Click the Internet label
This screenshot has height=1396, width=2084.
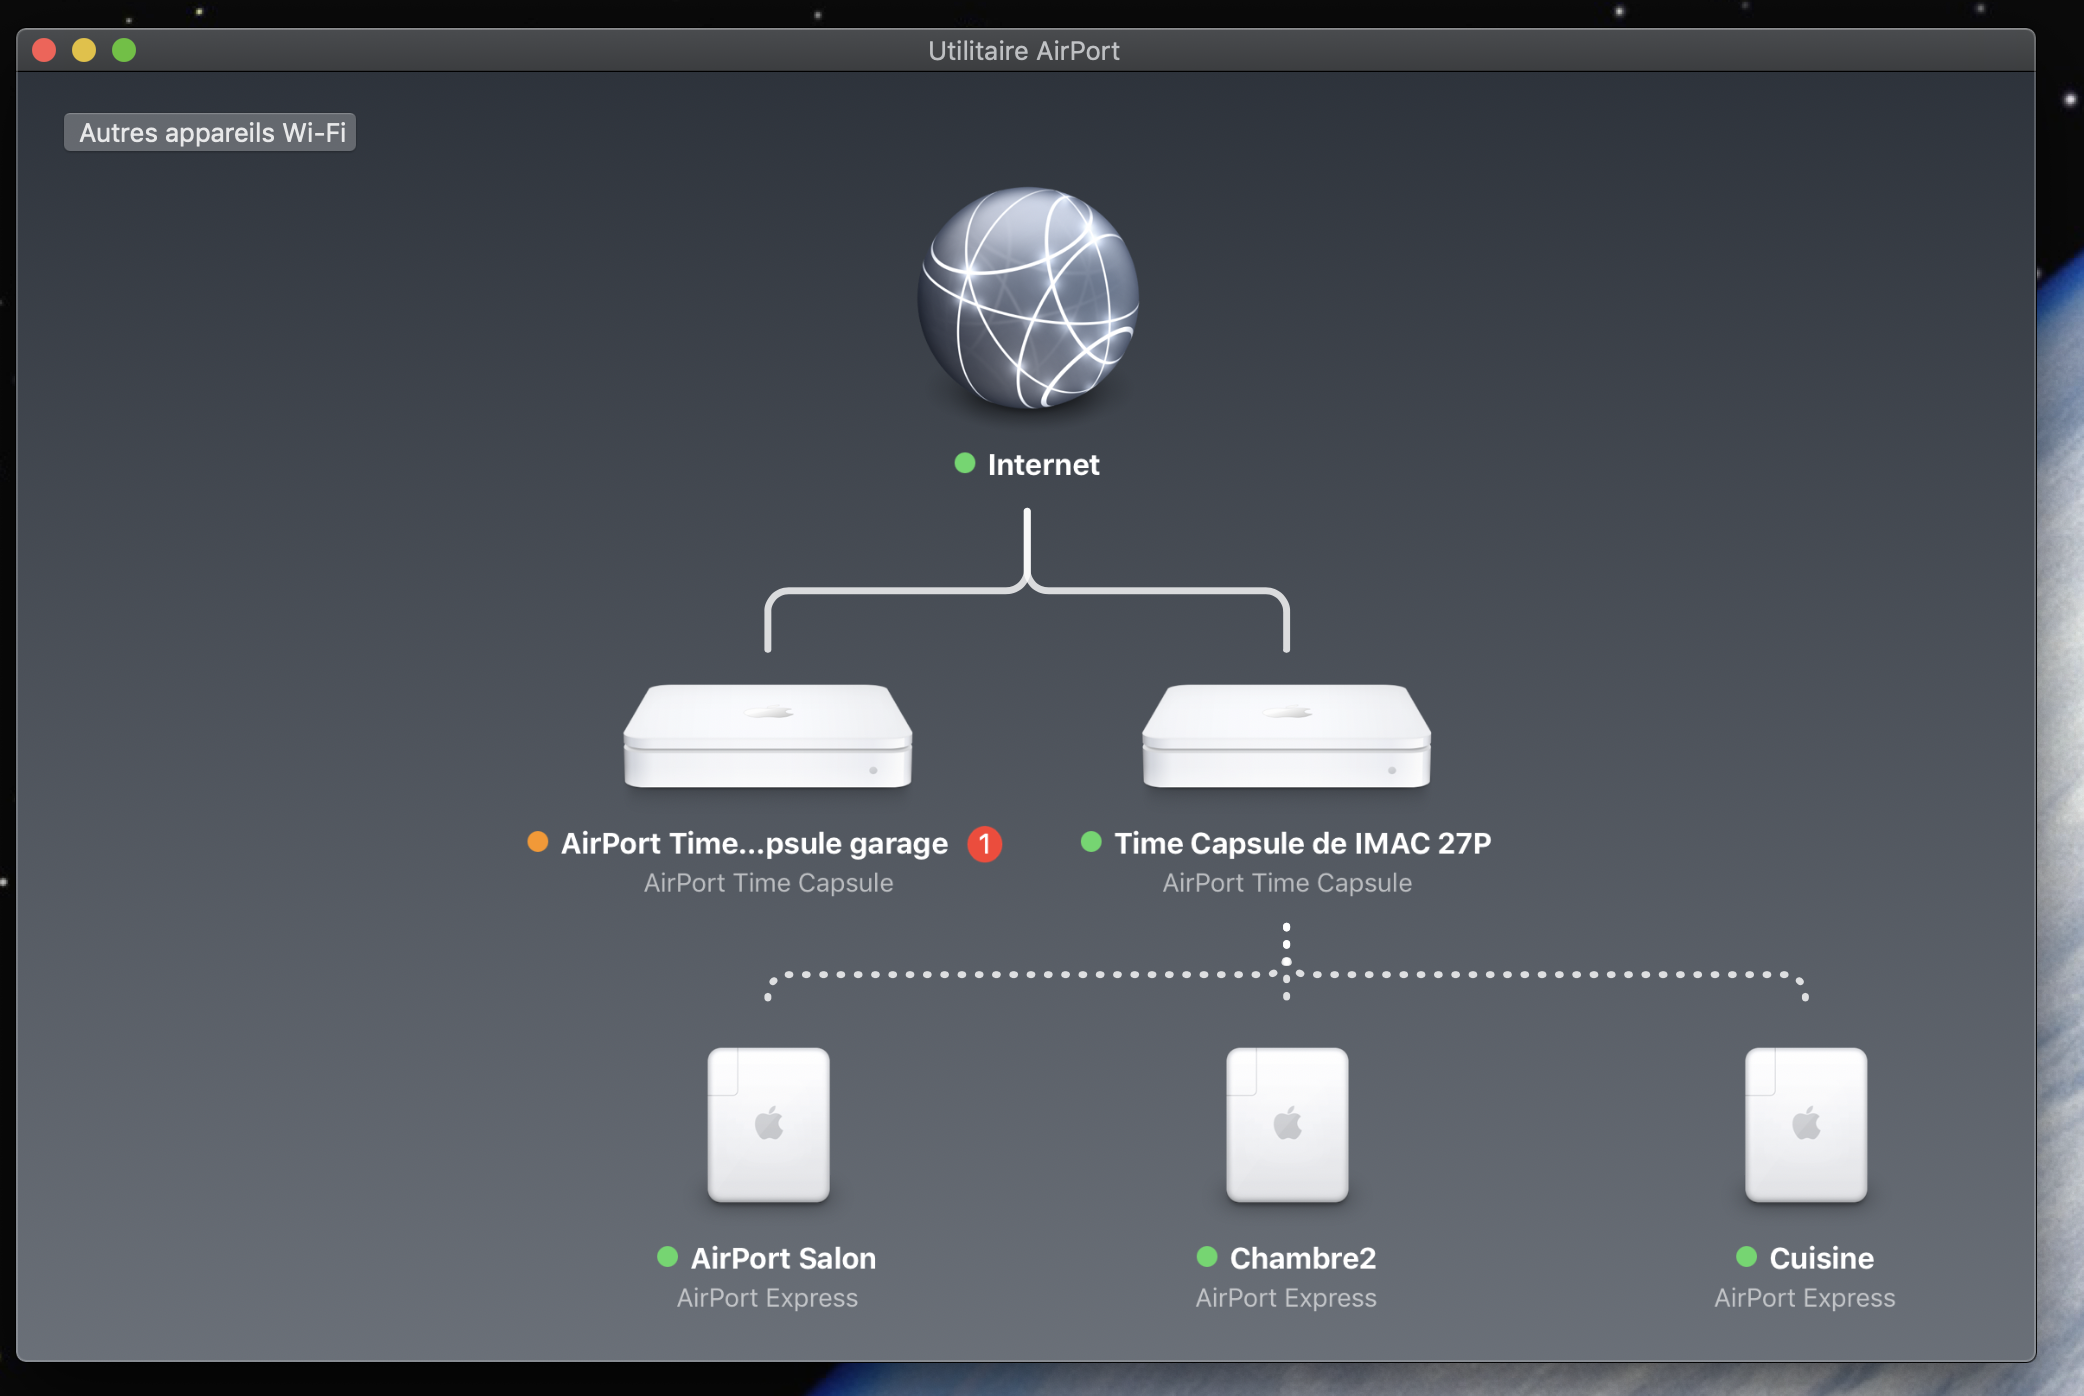(1043, 464)
